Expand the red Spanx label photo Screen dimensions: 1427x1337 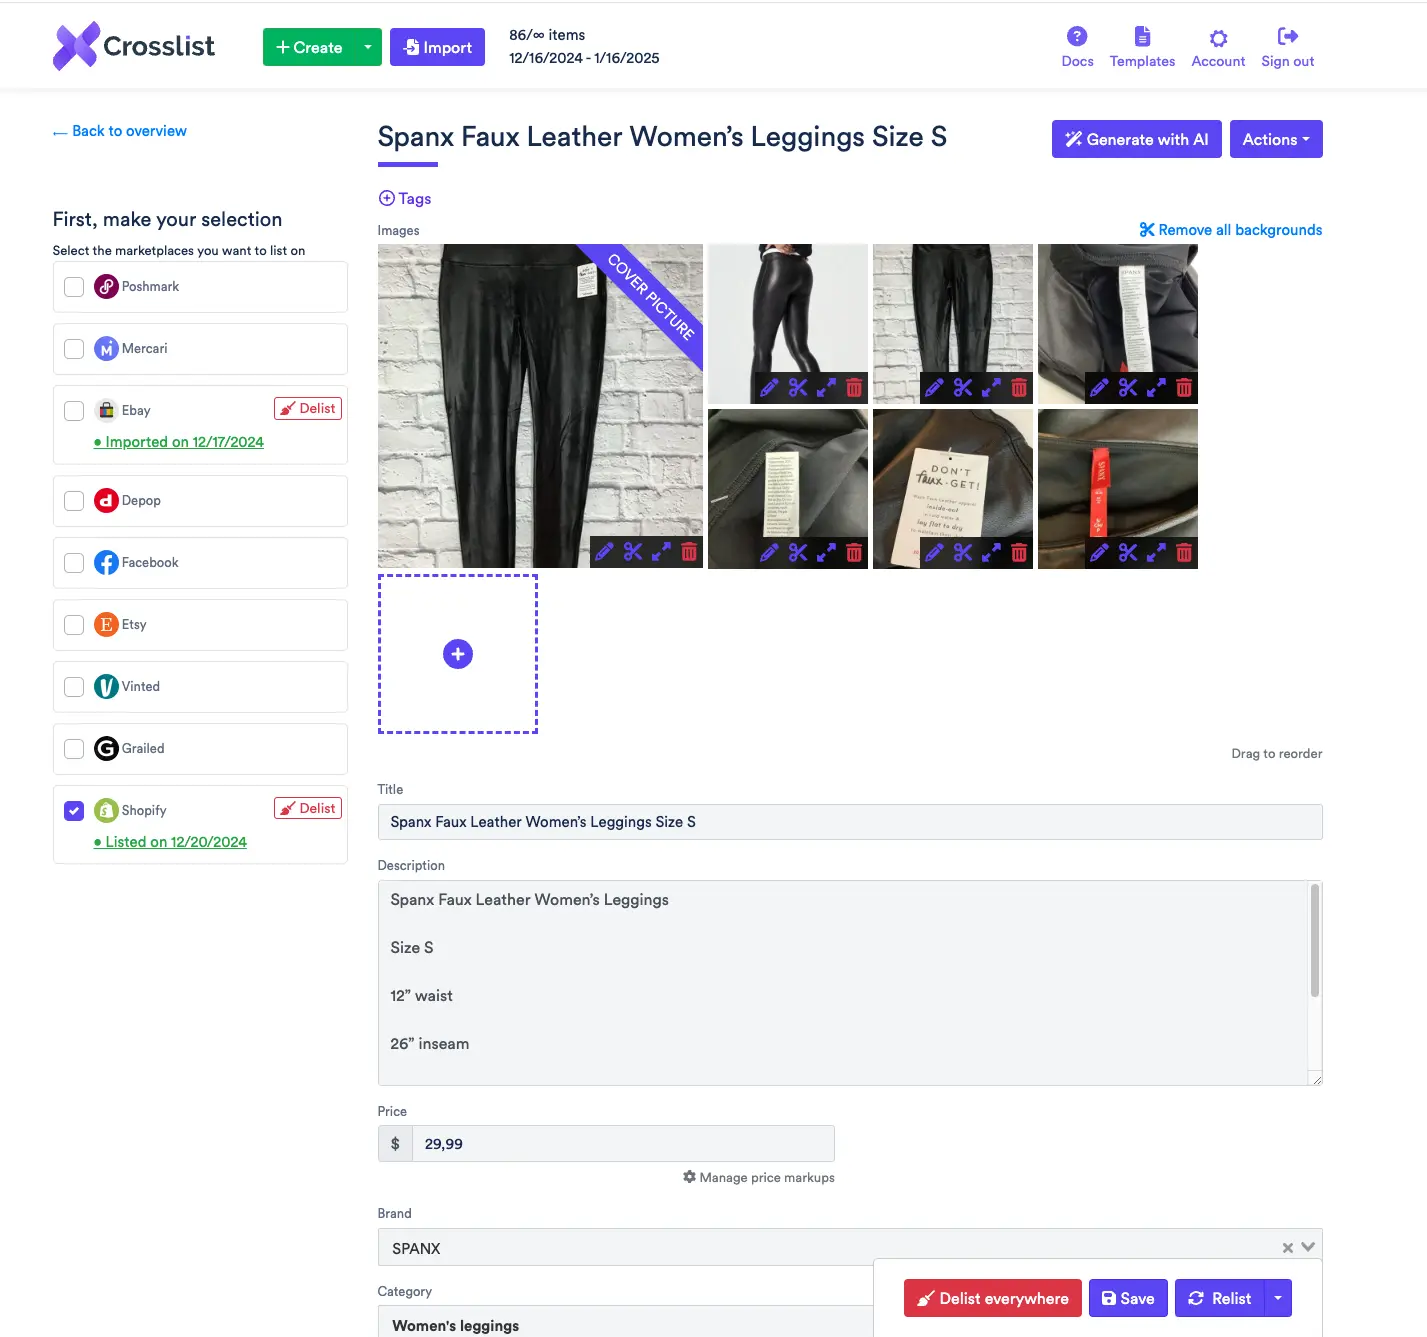[x=1156, y=552]
